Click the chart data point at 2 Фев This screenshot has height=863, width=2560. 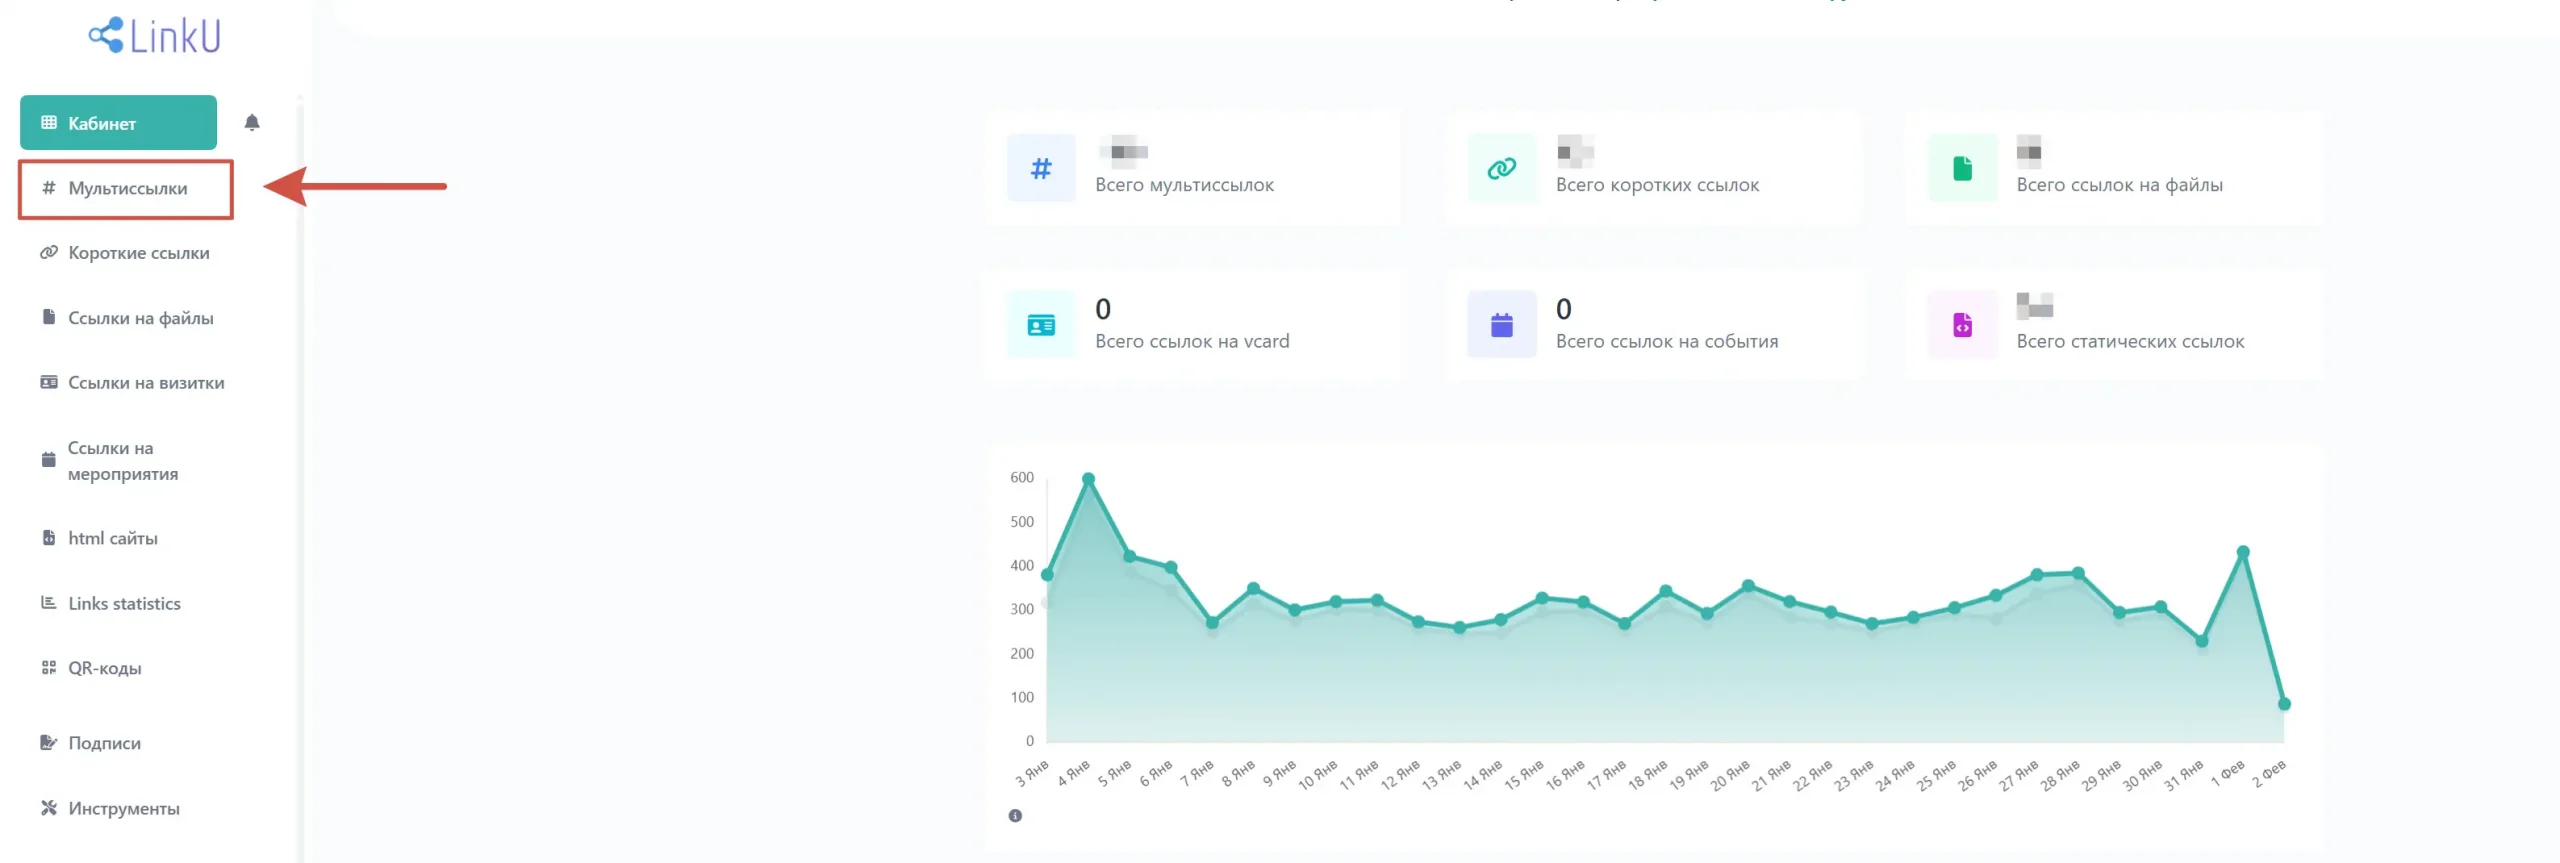tap(2284, 704)
